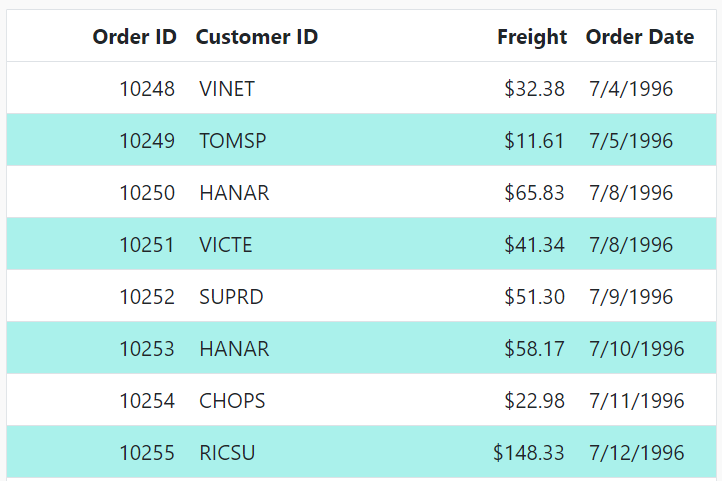Screen dimensions: 722x481
Task: Select the VICTE customer cell
Action: point(226,245)
